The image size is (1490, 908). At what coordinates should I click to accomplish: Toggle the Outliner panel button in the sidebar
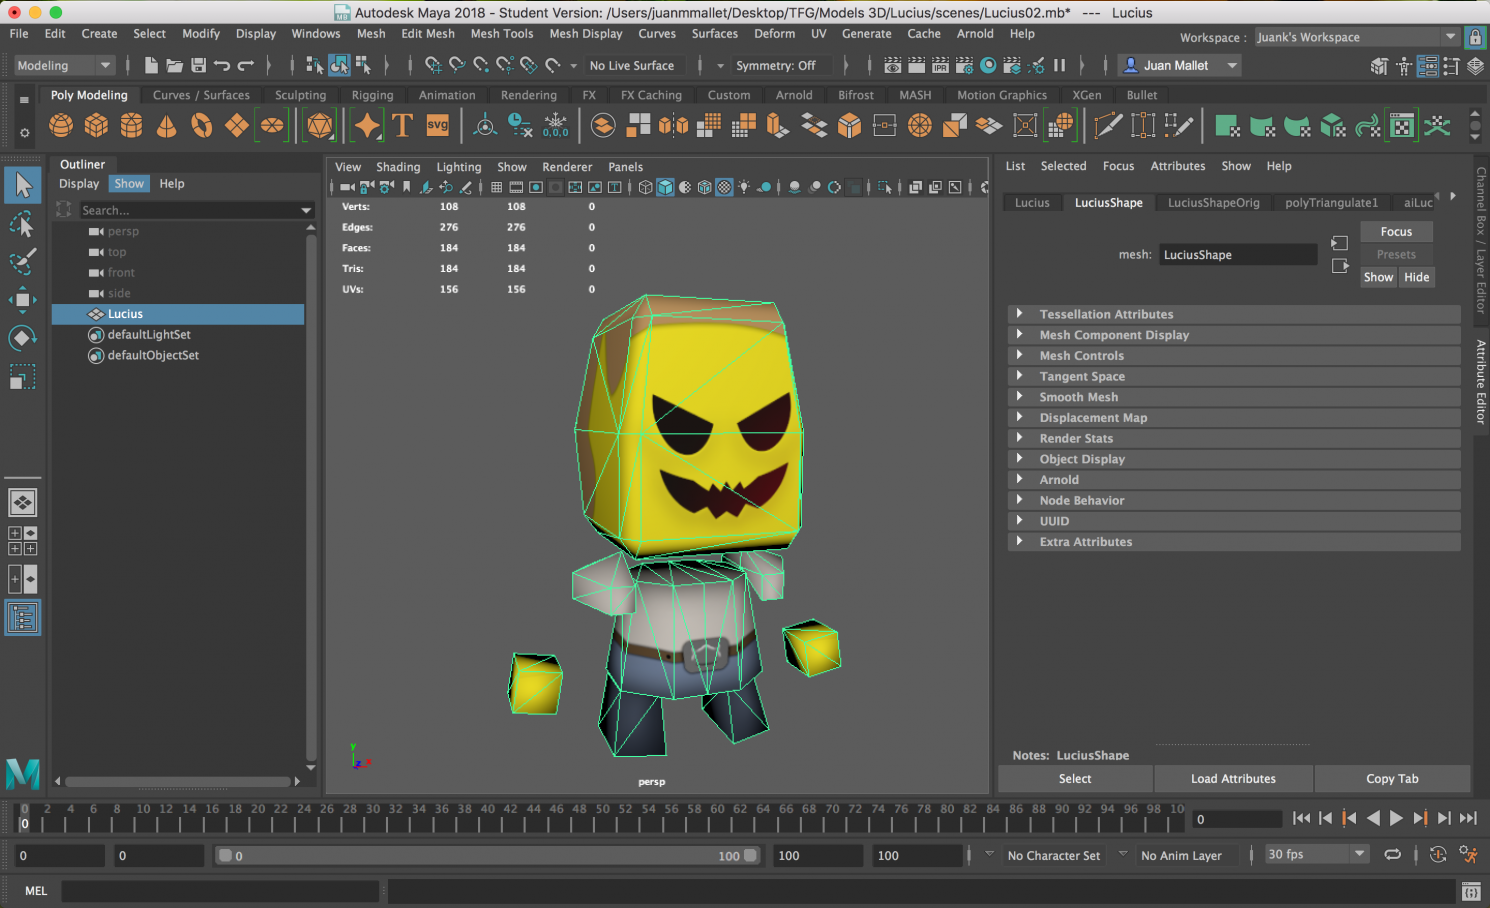point(22,617)
